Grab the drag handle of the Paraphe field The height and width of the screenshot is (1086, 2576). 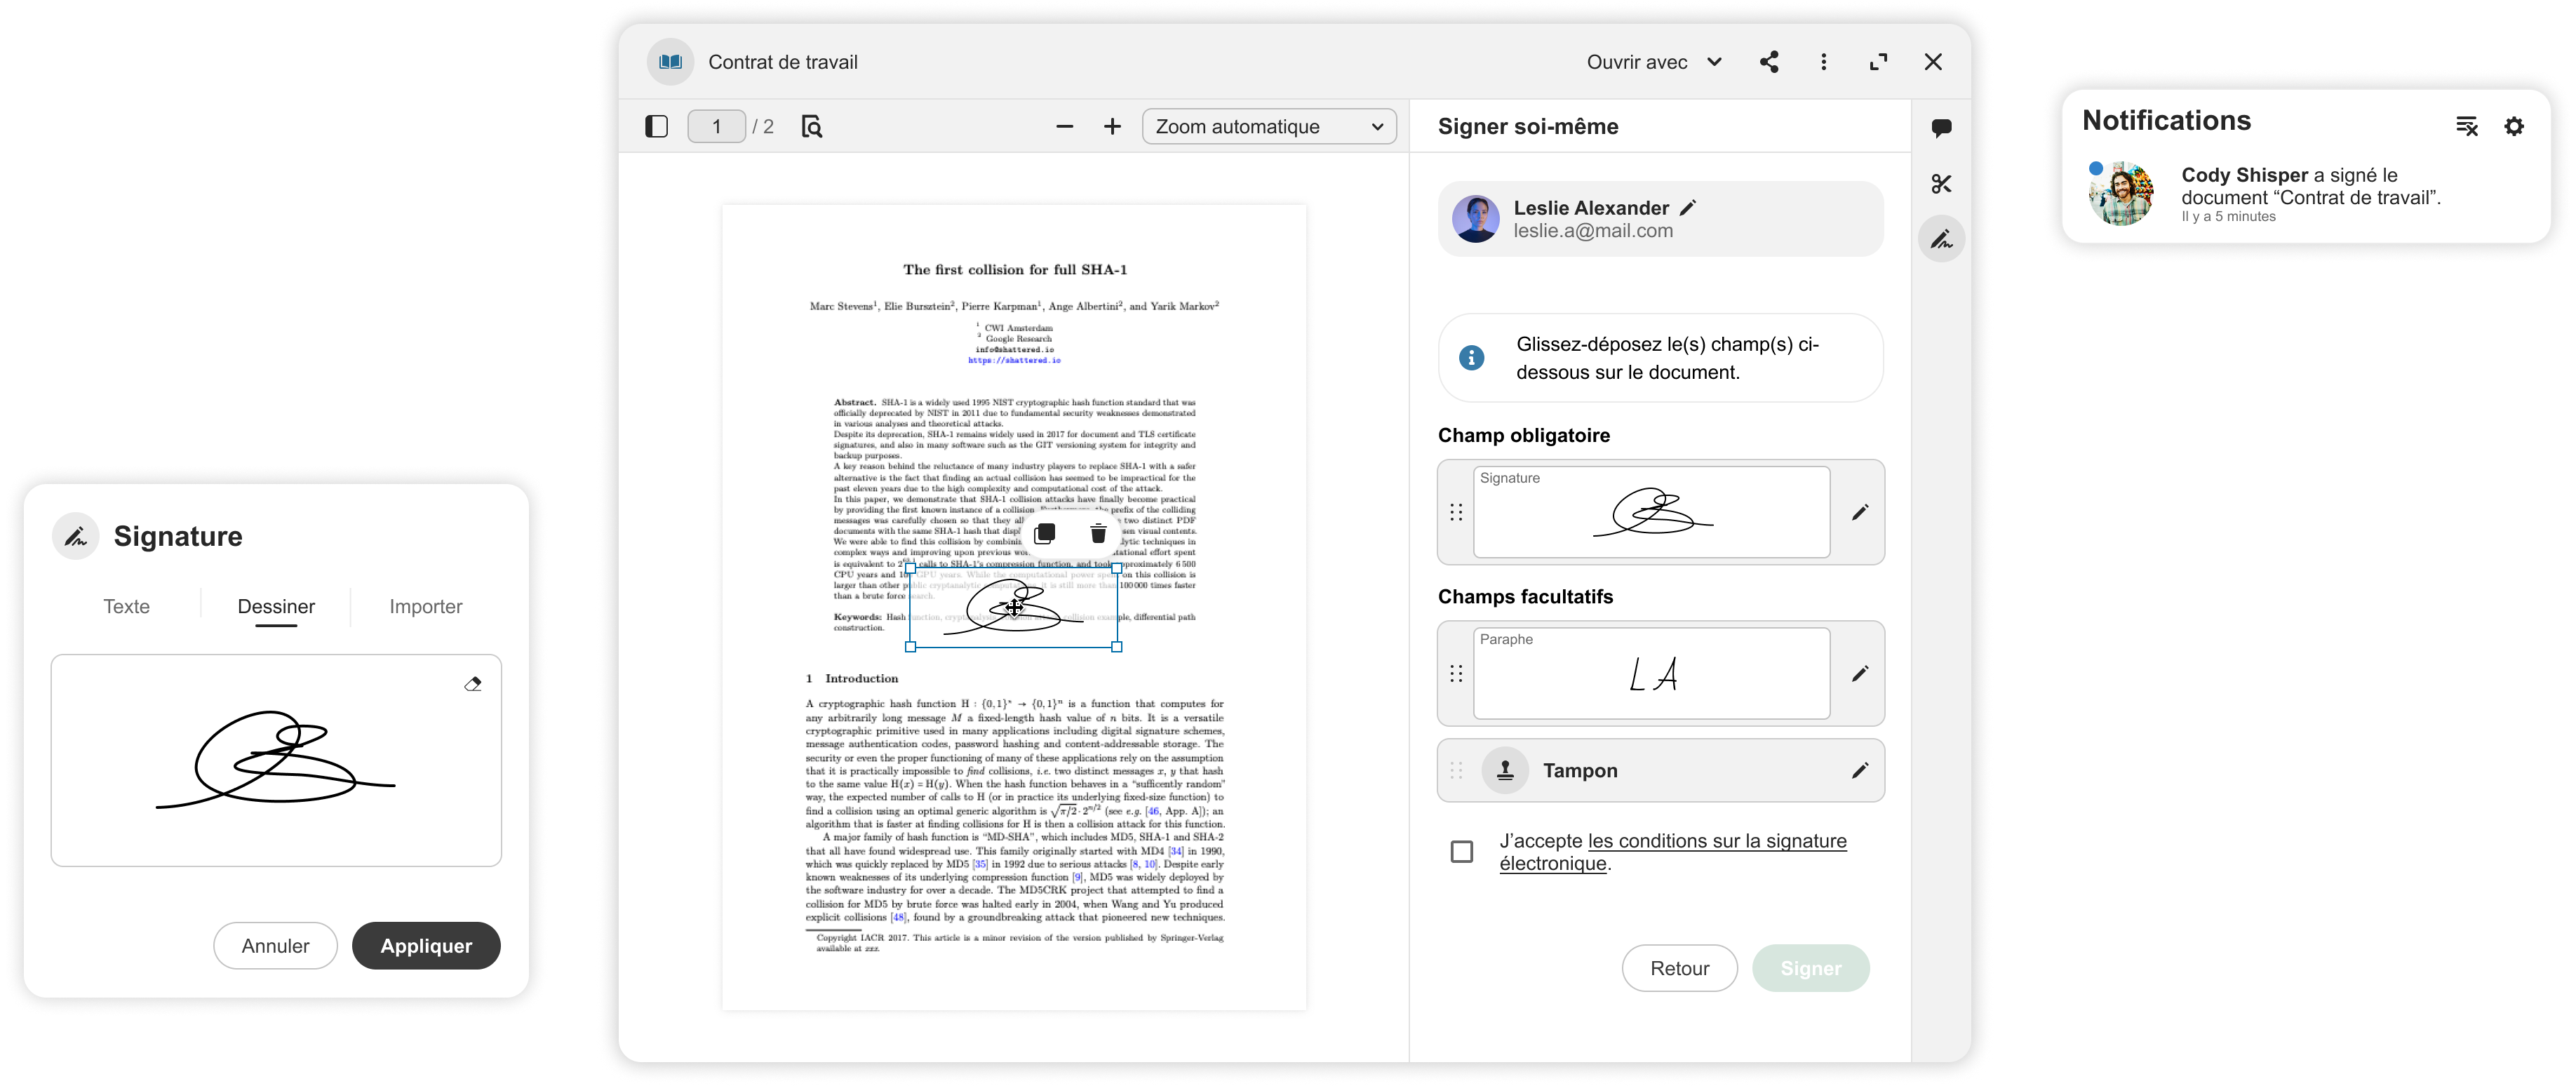coord(1456,673)
